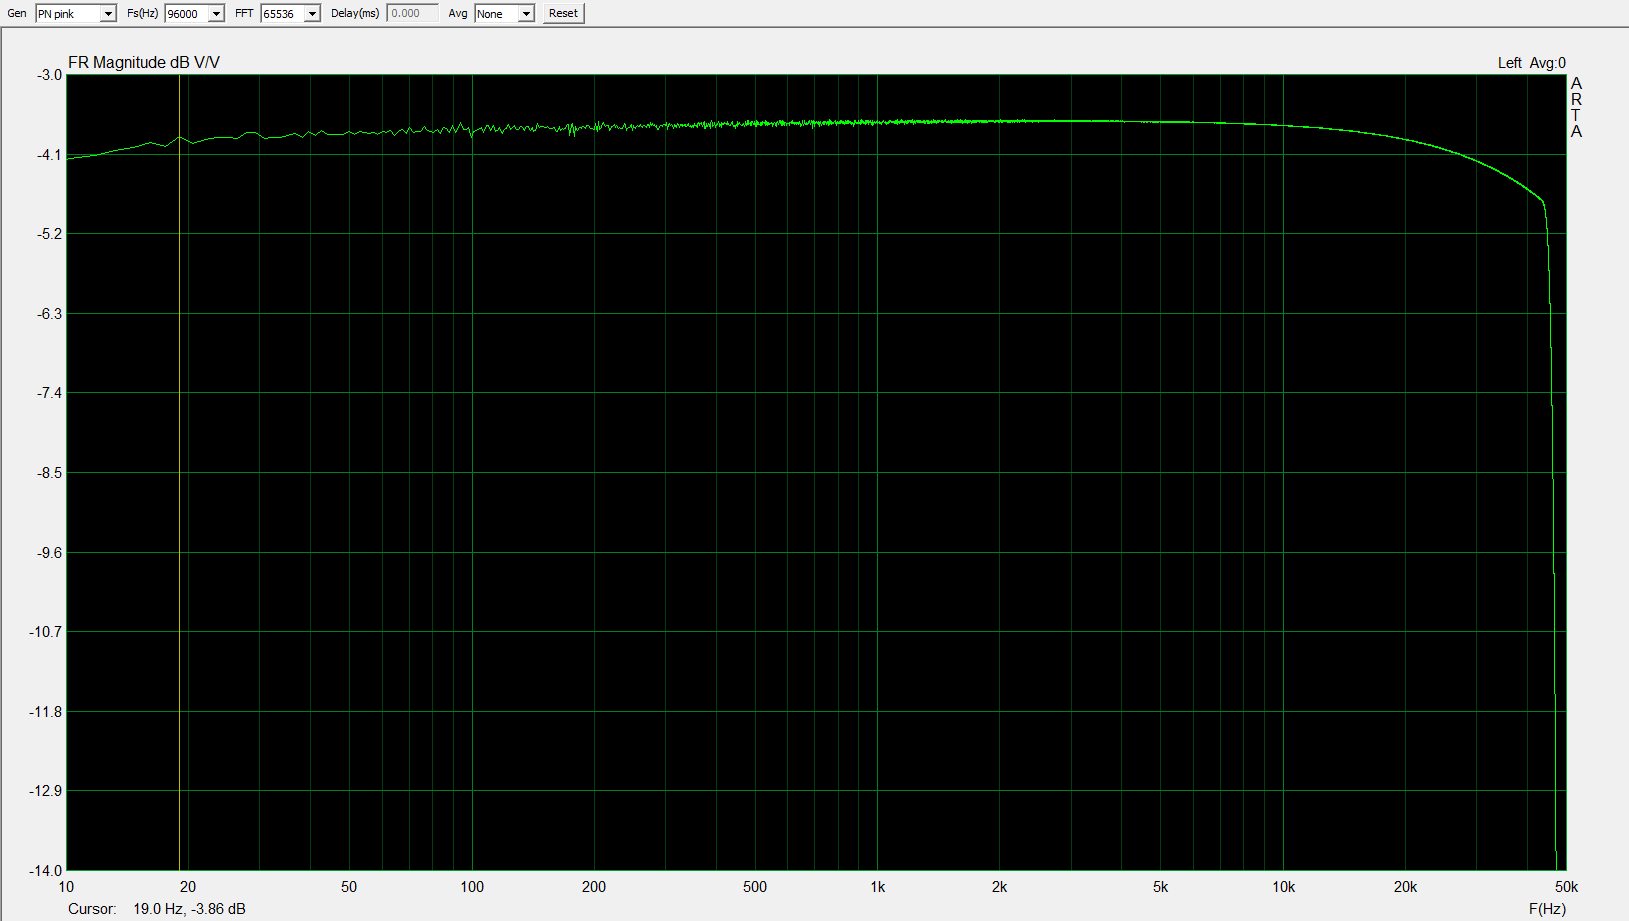This screenshot has width=1629, height=921.
Task: Click the '50k' frequency axis label
Action: pyautogui.click(x=1566, y=887)
